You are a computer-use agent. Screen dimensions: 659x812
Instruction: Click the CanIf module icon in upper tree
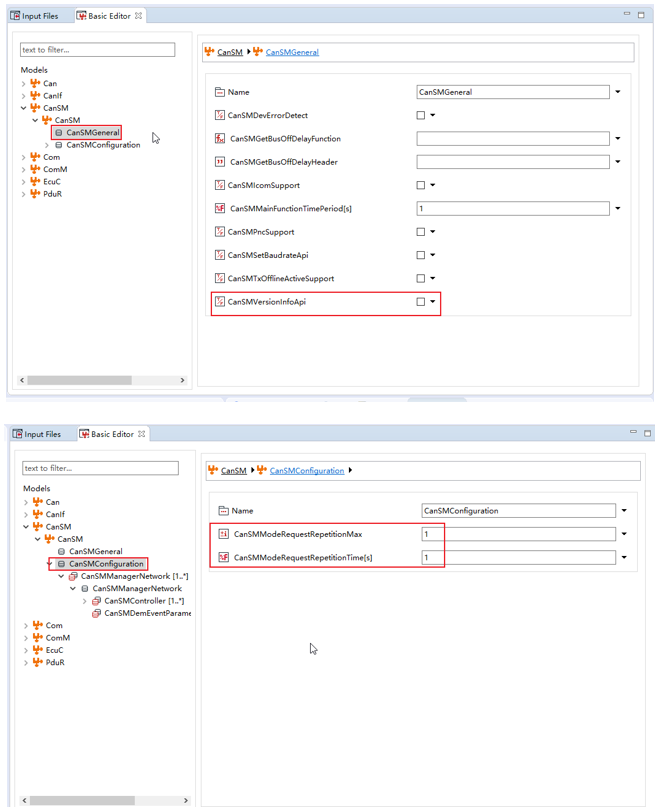coord(35,95)
